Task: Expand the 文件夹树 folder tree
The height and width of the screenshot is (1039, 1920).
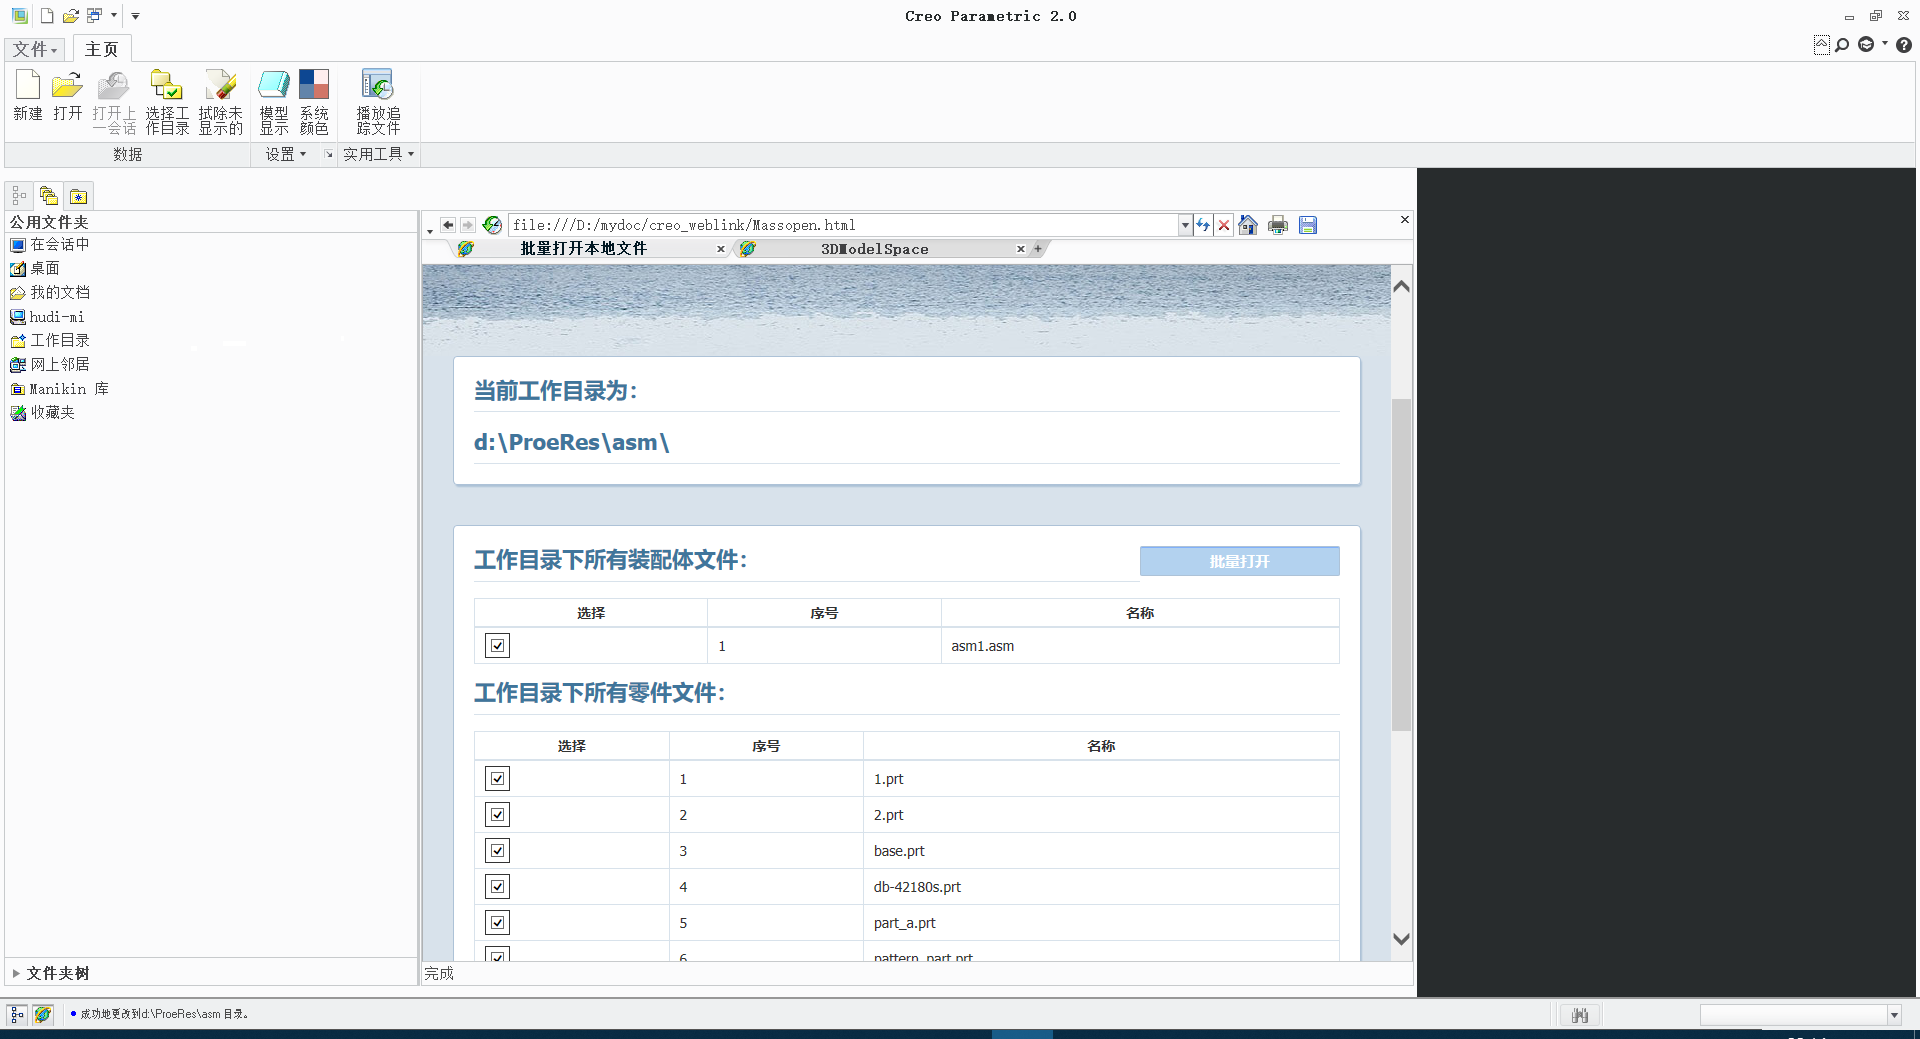Action: (x=16, y=973)
